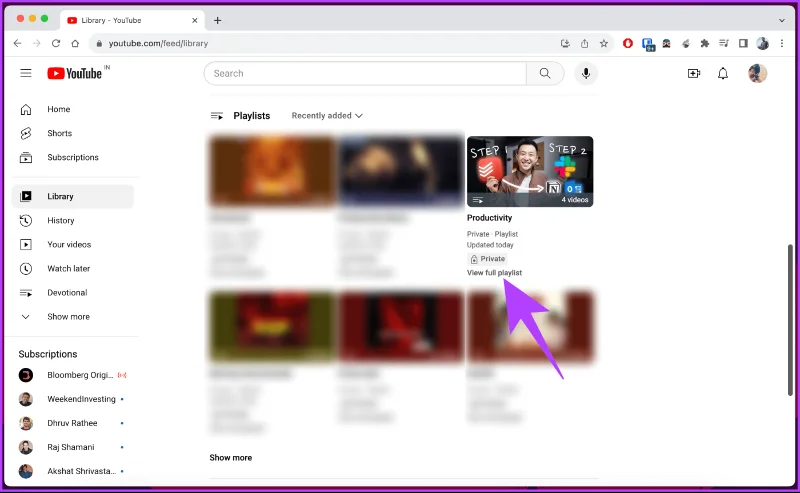This screenshot has width=800, height=493.
Task: Click View full playlist link
Action: click(x=494, y=273)
